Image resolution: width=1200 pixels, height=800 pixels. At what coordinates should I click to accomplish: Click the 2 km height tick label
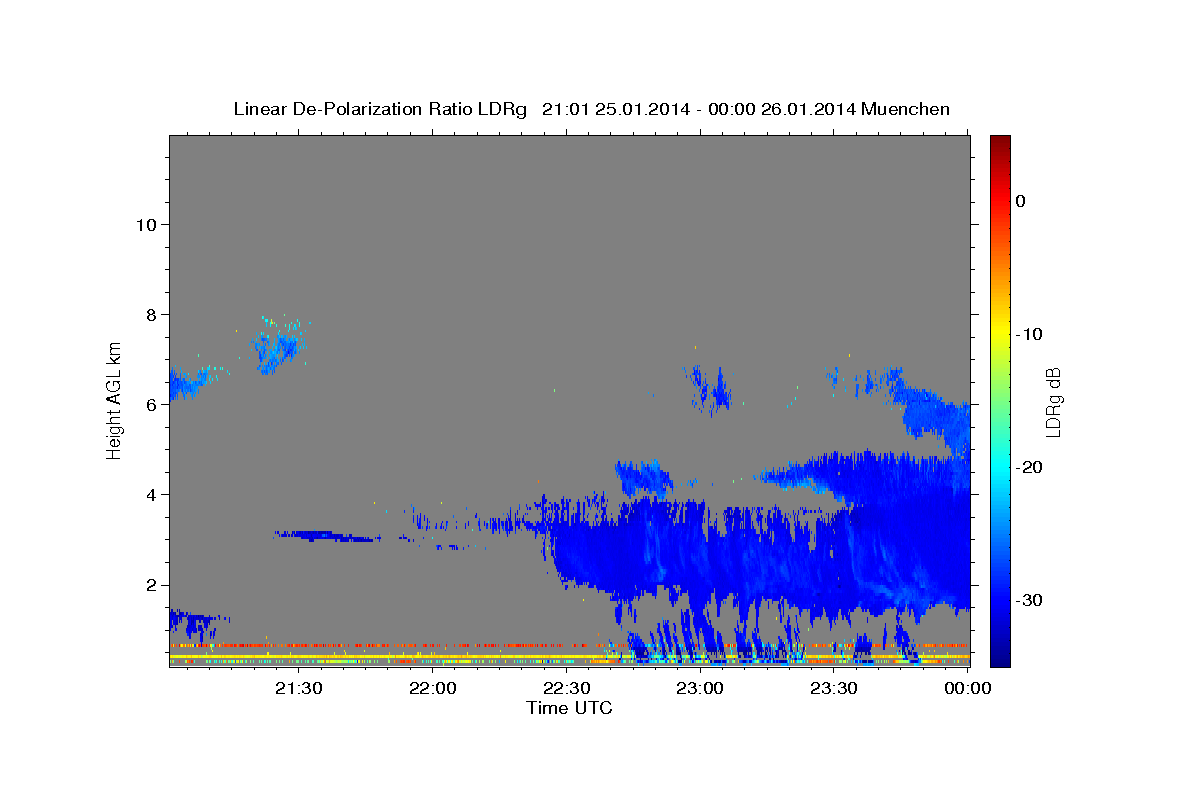[x=152, y=584]
